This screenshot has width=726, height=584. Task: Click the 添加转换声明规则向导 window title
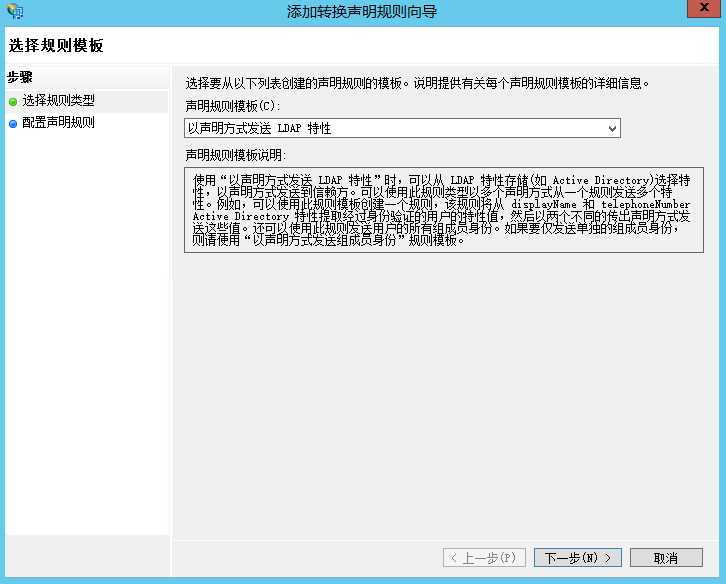point(362,11)
